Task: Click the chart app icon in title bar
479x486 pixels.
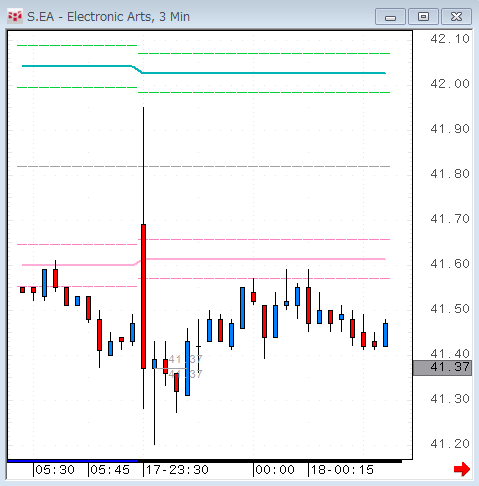Action: 15,16
